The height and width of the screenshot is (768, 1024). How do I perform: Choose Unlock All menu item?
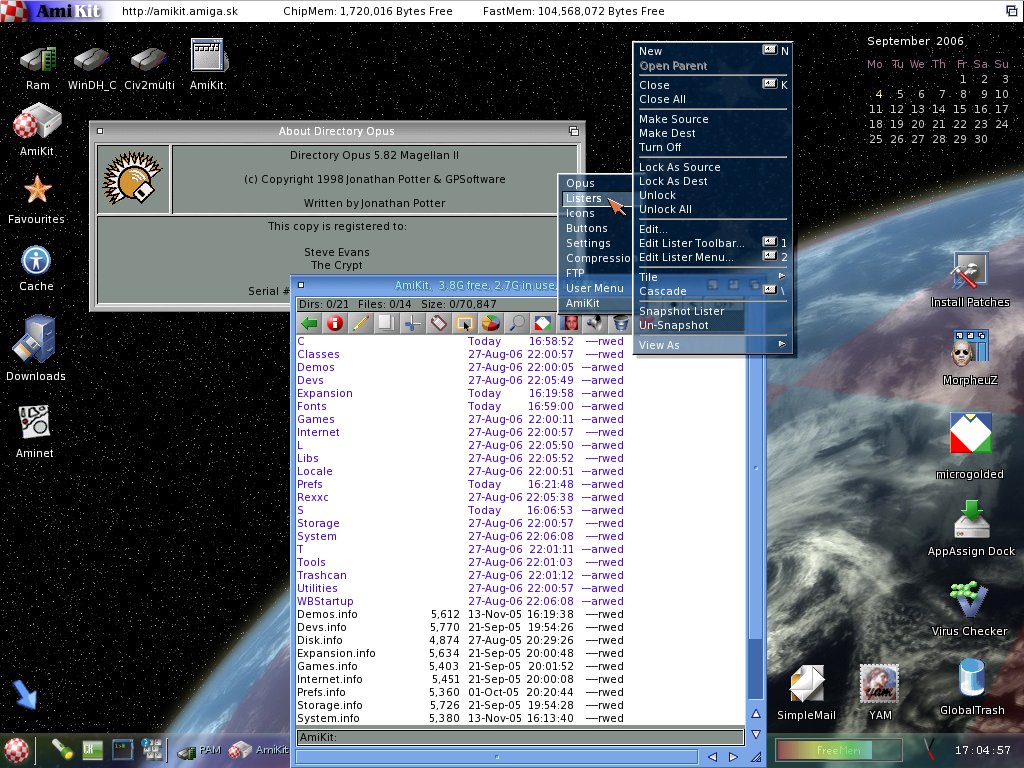[712, 209]
